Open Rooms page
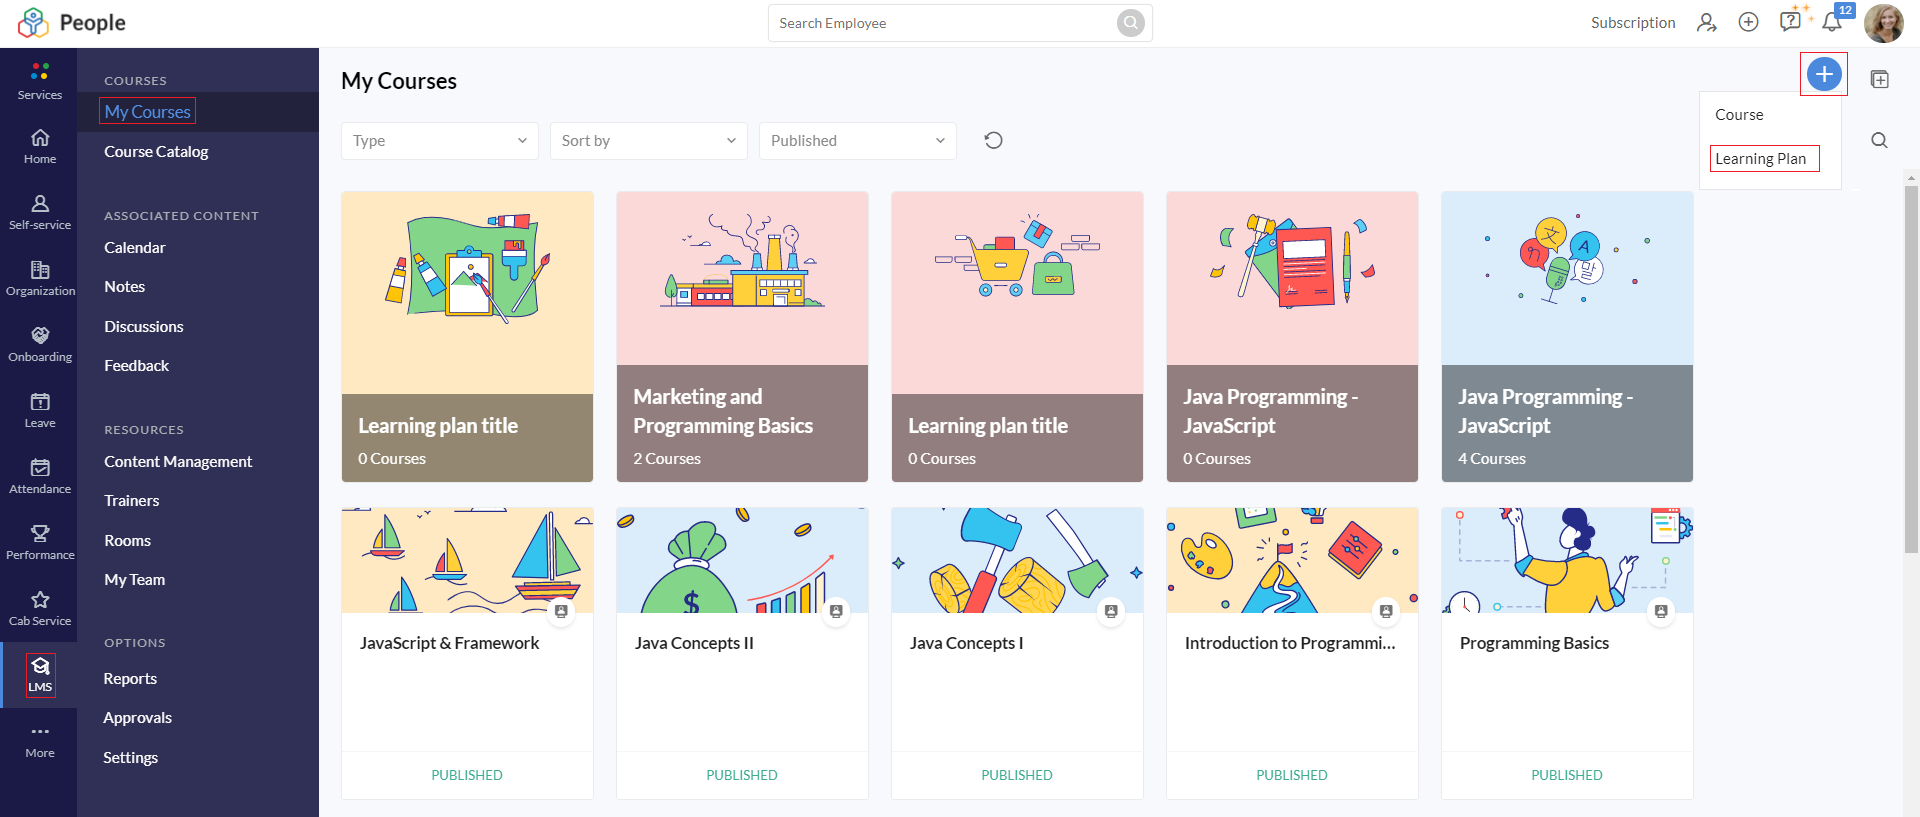The image size is (1920, 817). point(128,541)
